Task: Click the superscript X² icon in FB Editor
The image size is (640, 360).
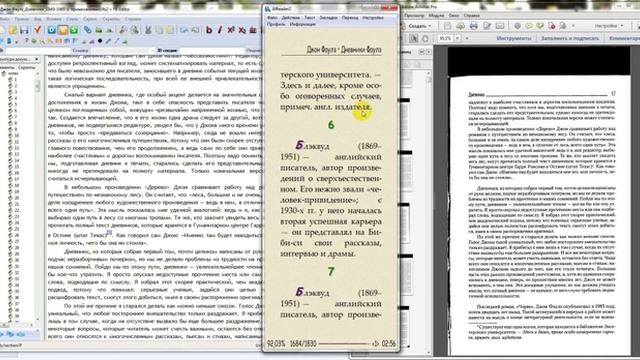Action: tap(231, 30)
